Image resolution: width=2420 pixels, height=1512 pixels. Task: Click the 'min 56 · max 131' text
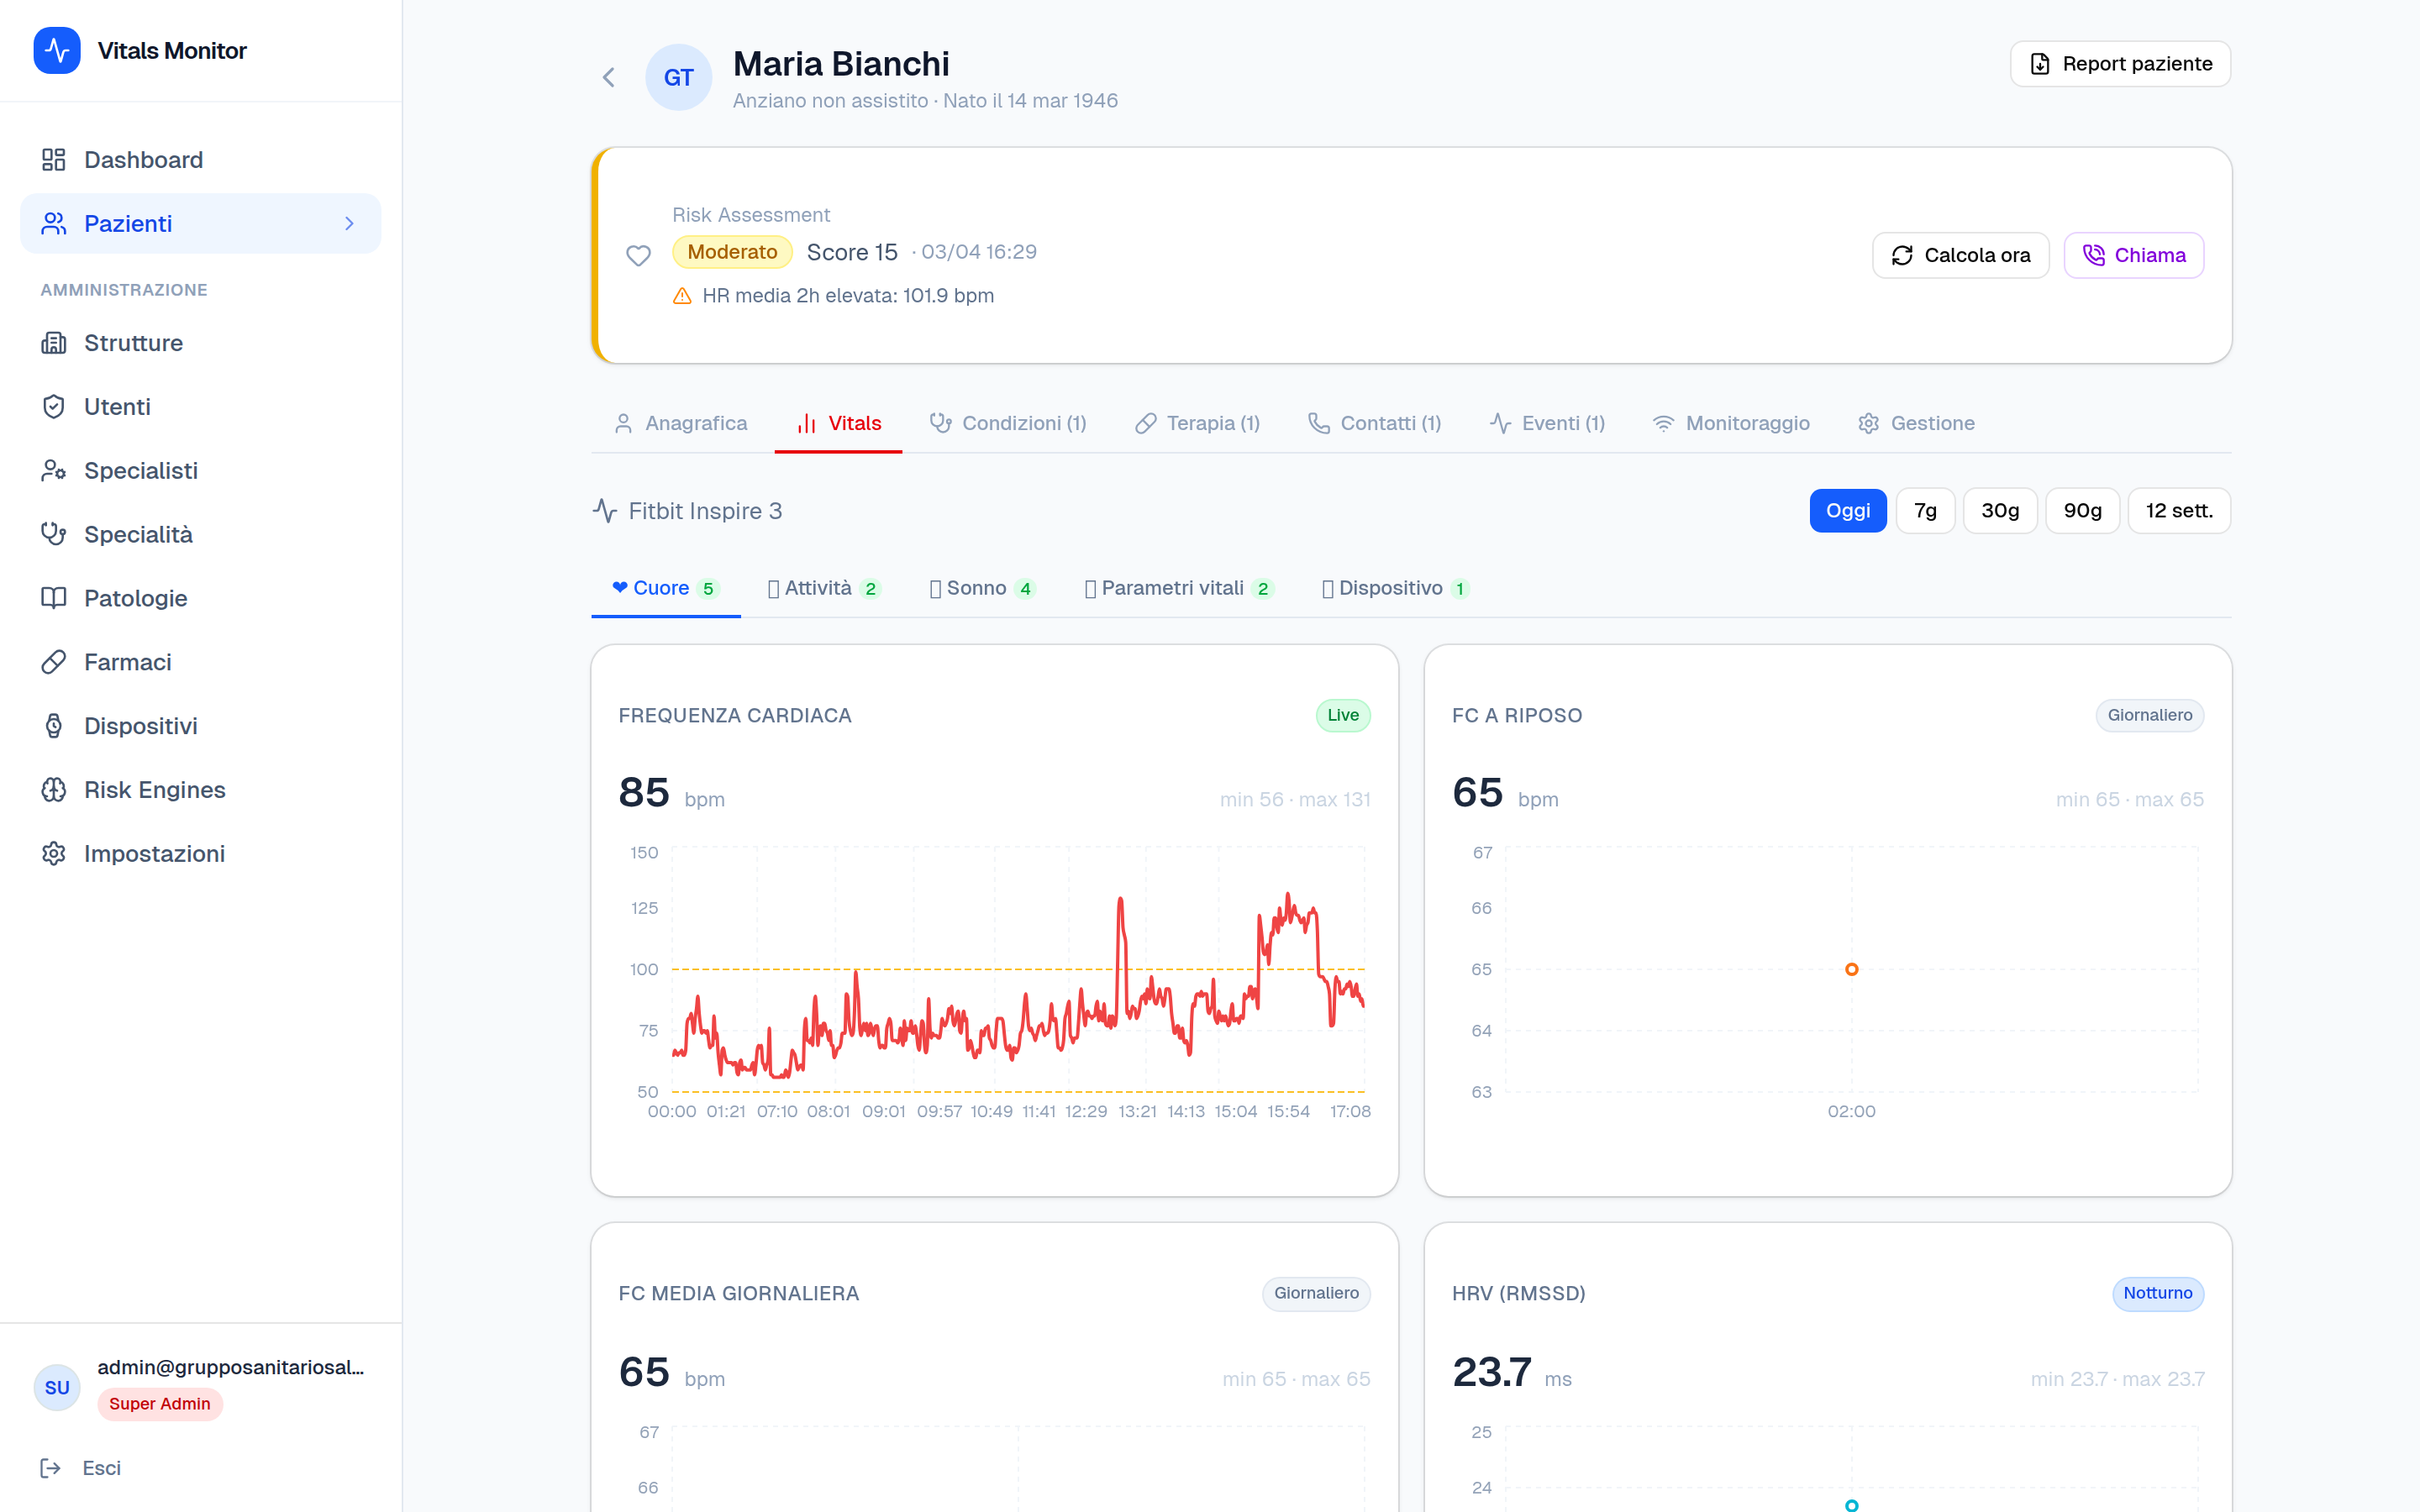point(1295,800)
